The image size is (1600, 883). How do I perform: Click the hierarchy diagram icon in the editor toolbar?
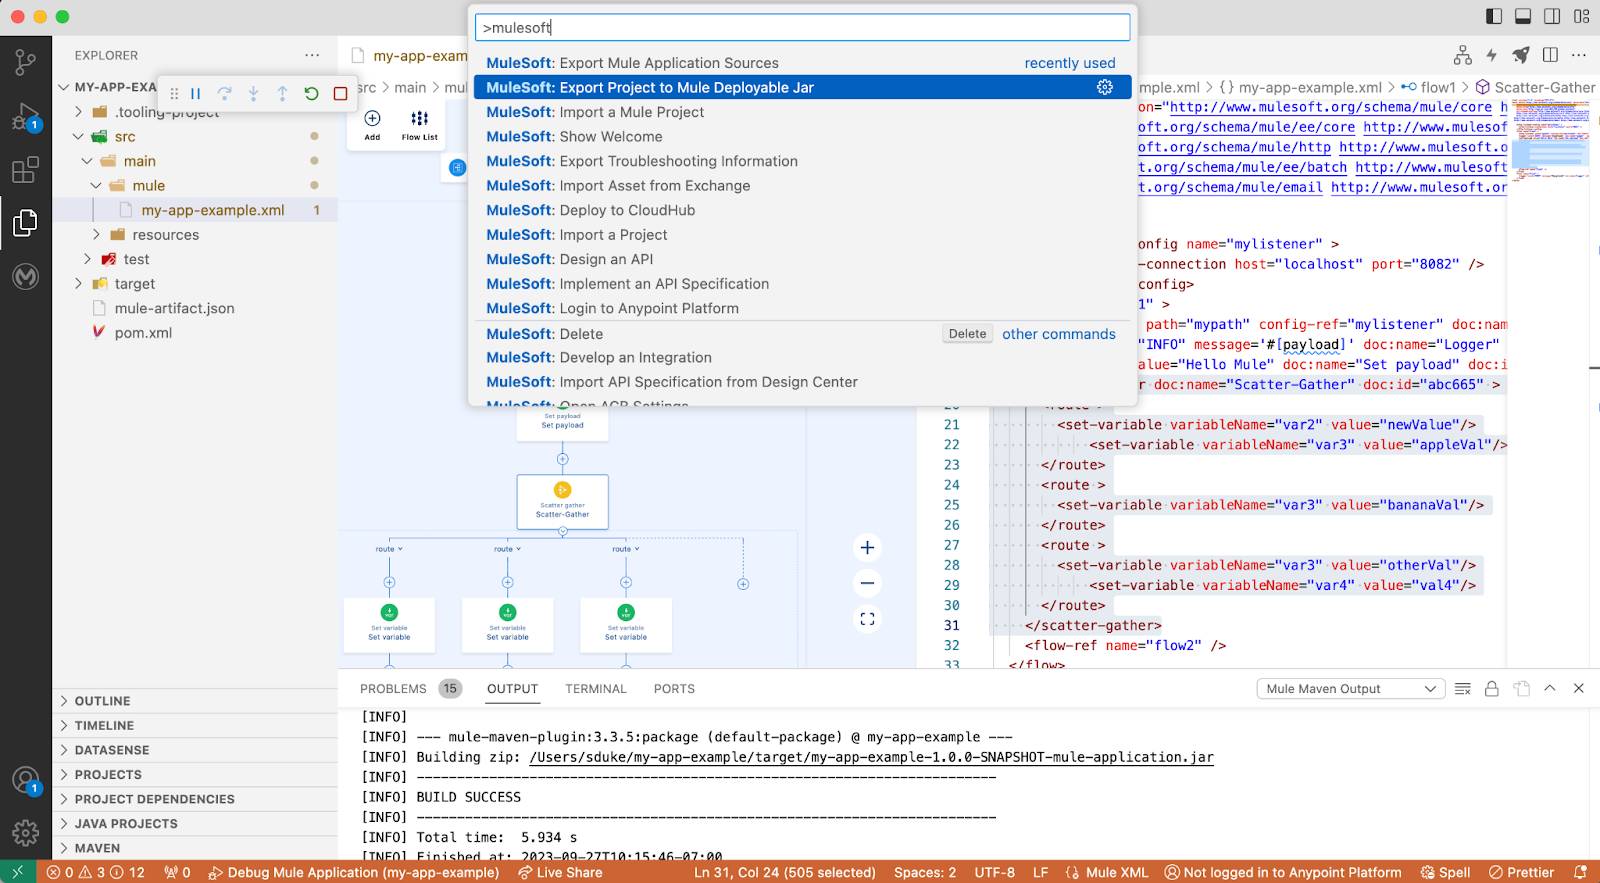click(x=1463, y=55)
